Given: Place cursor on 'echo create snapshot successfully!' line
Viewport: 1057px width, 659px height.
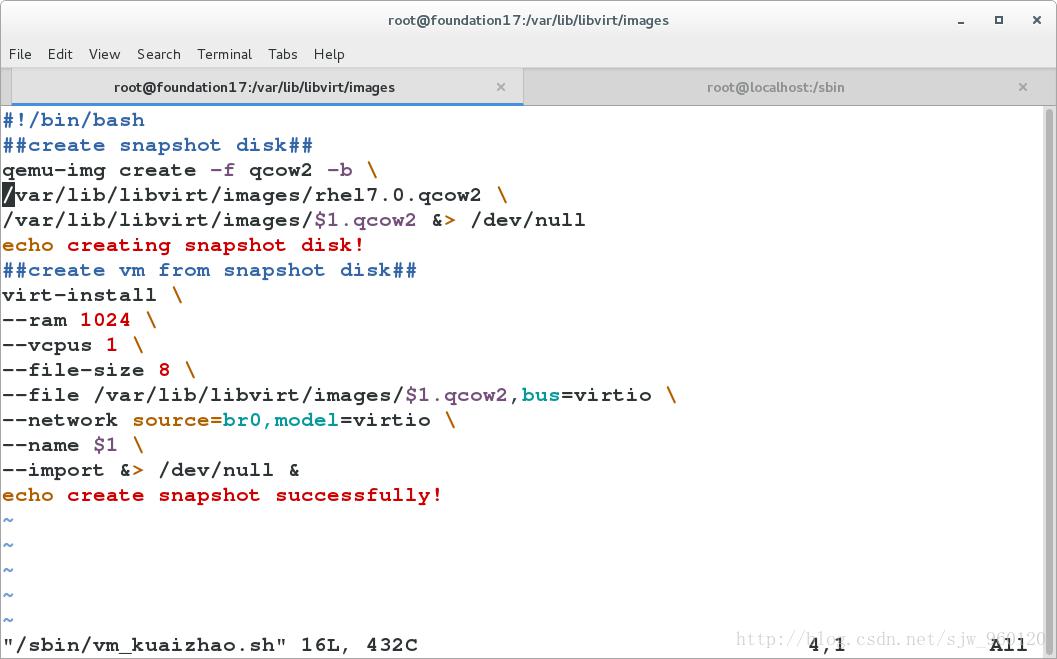Looking at the screenshot, I should (x=222, y=495).
